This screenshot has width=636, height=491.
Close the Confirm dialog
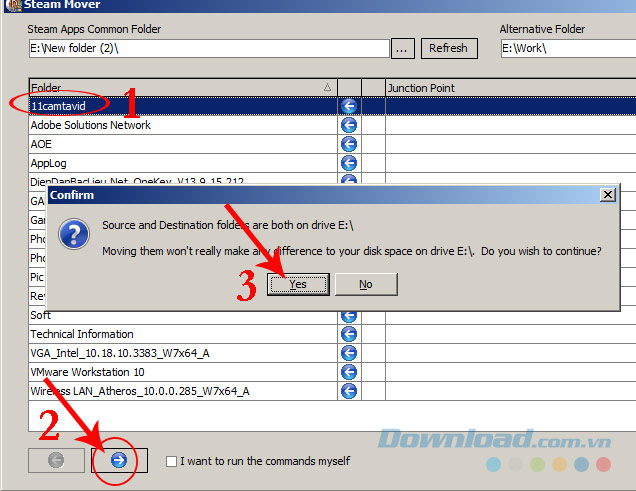(x=608, y=195)
